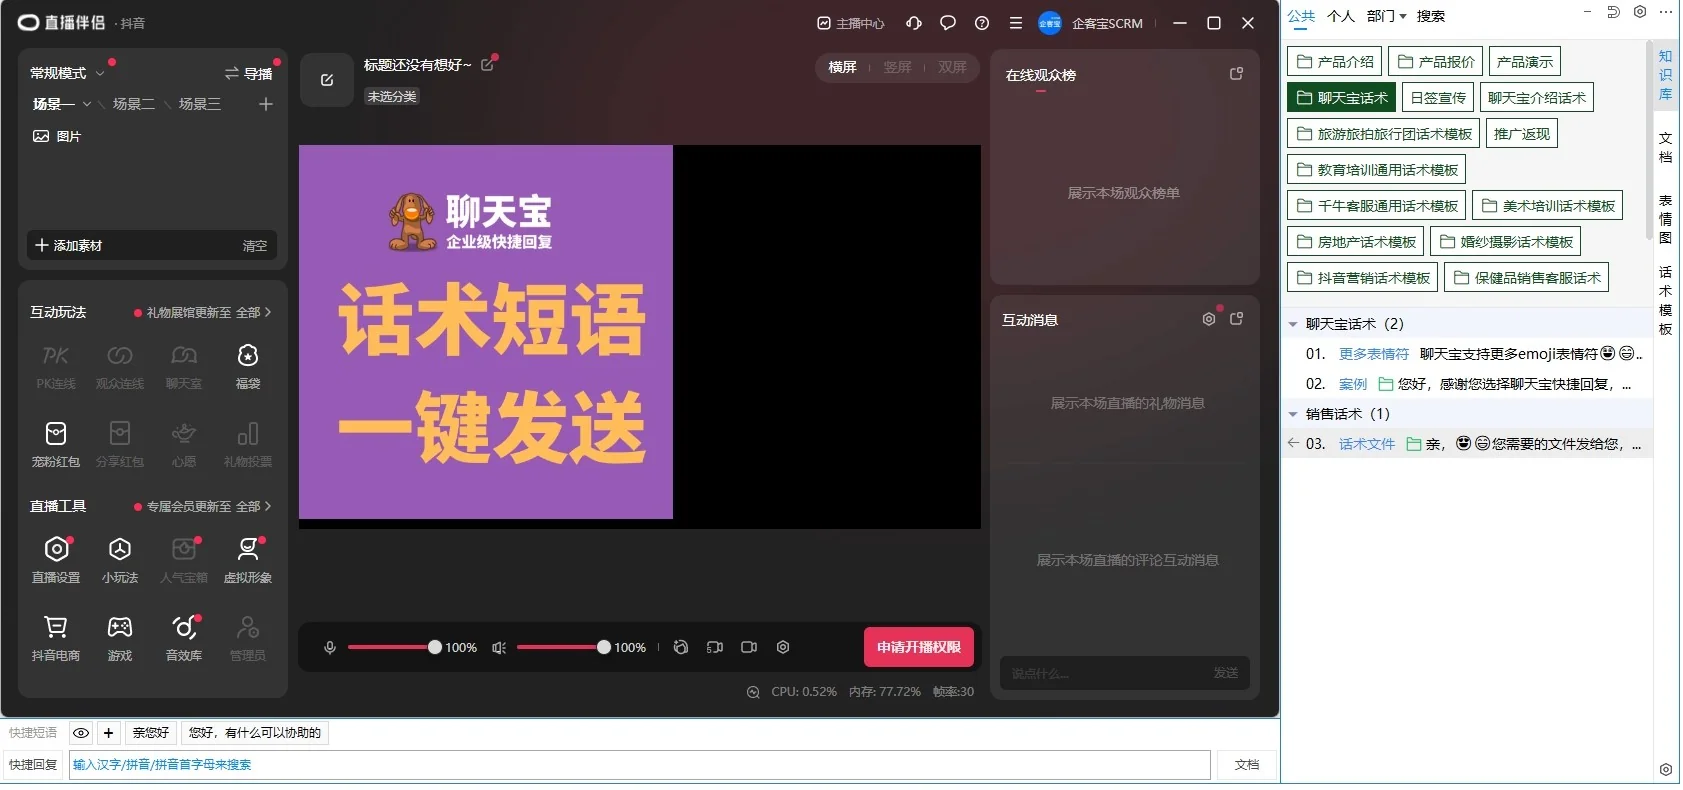The width and height of the screenshot is (1683, 790).
Task: Open 分享红包 share red packet
Action: coord(120,444)
